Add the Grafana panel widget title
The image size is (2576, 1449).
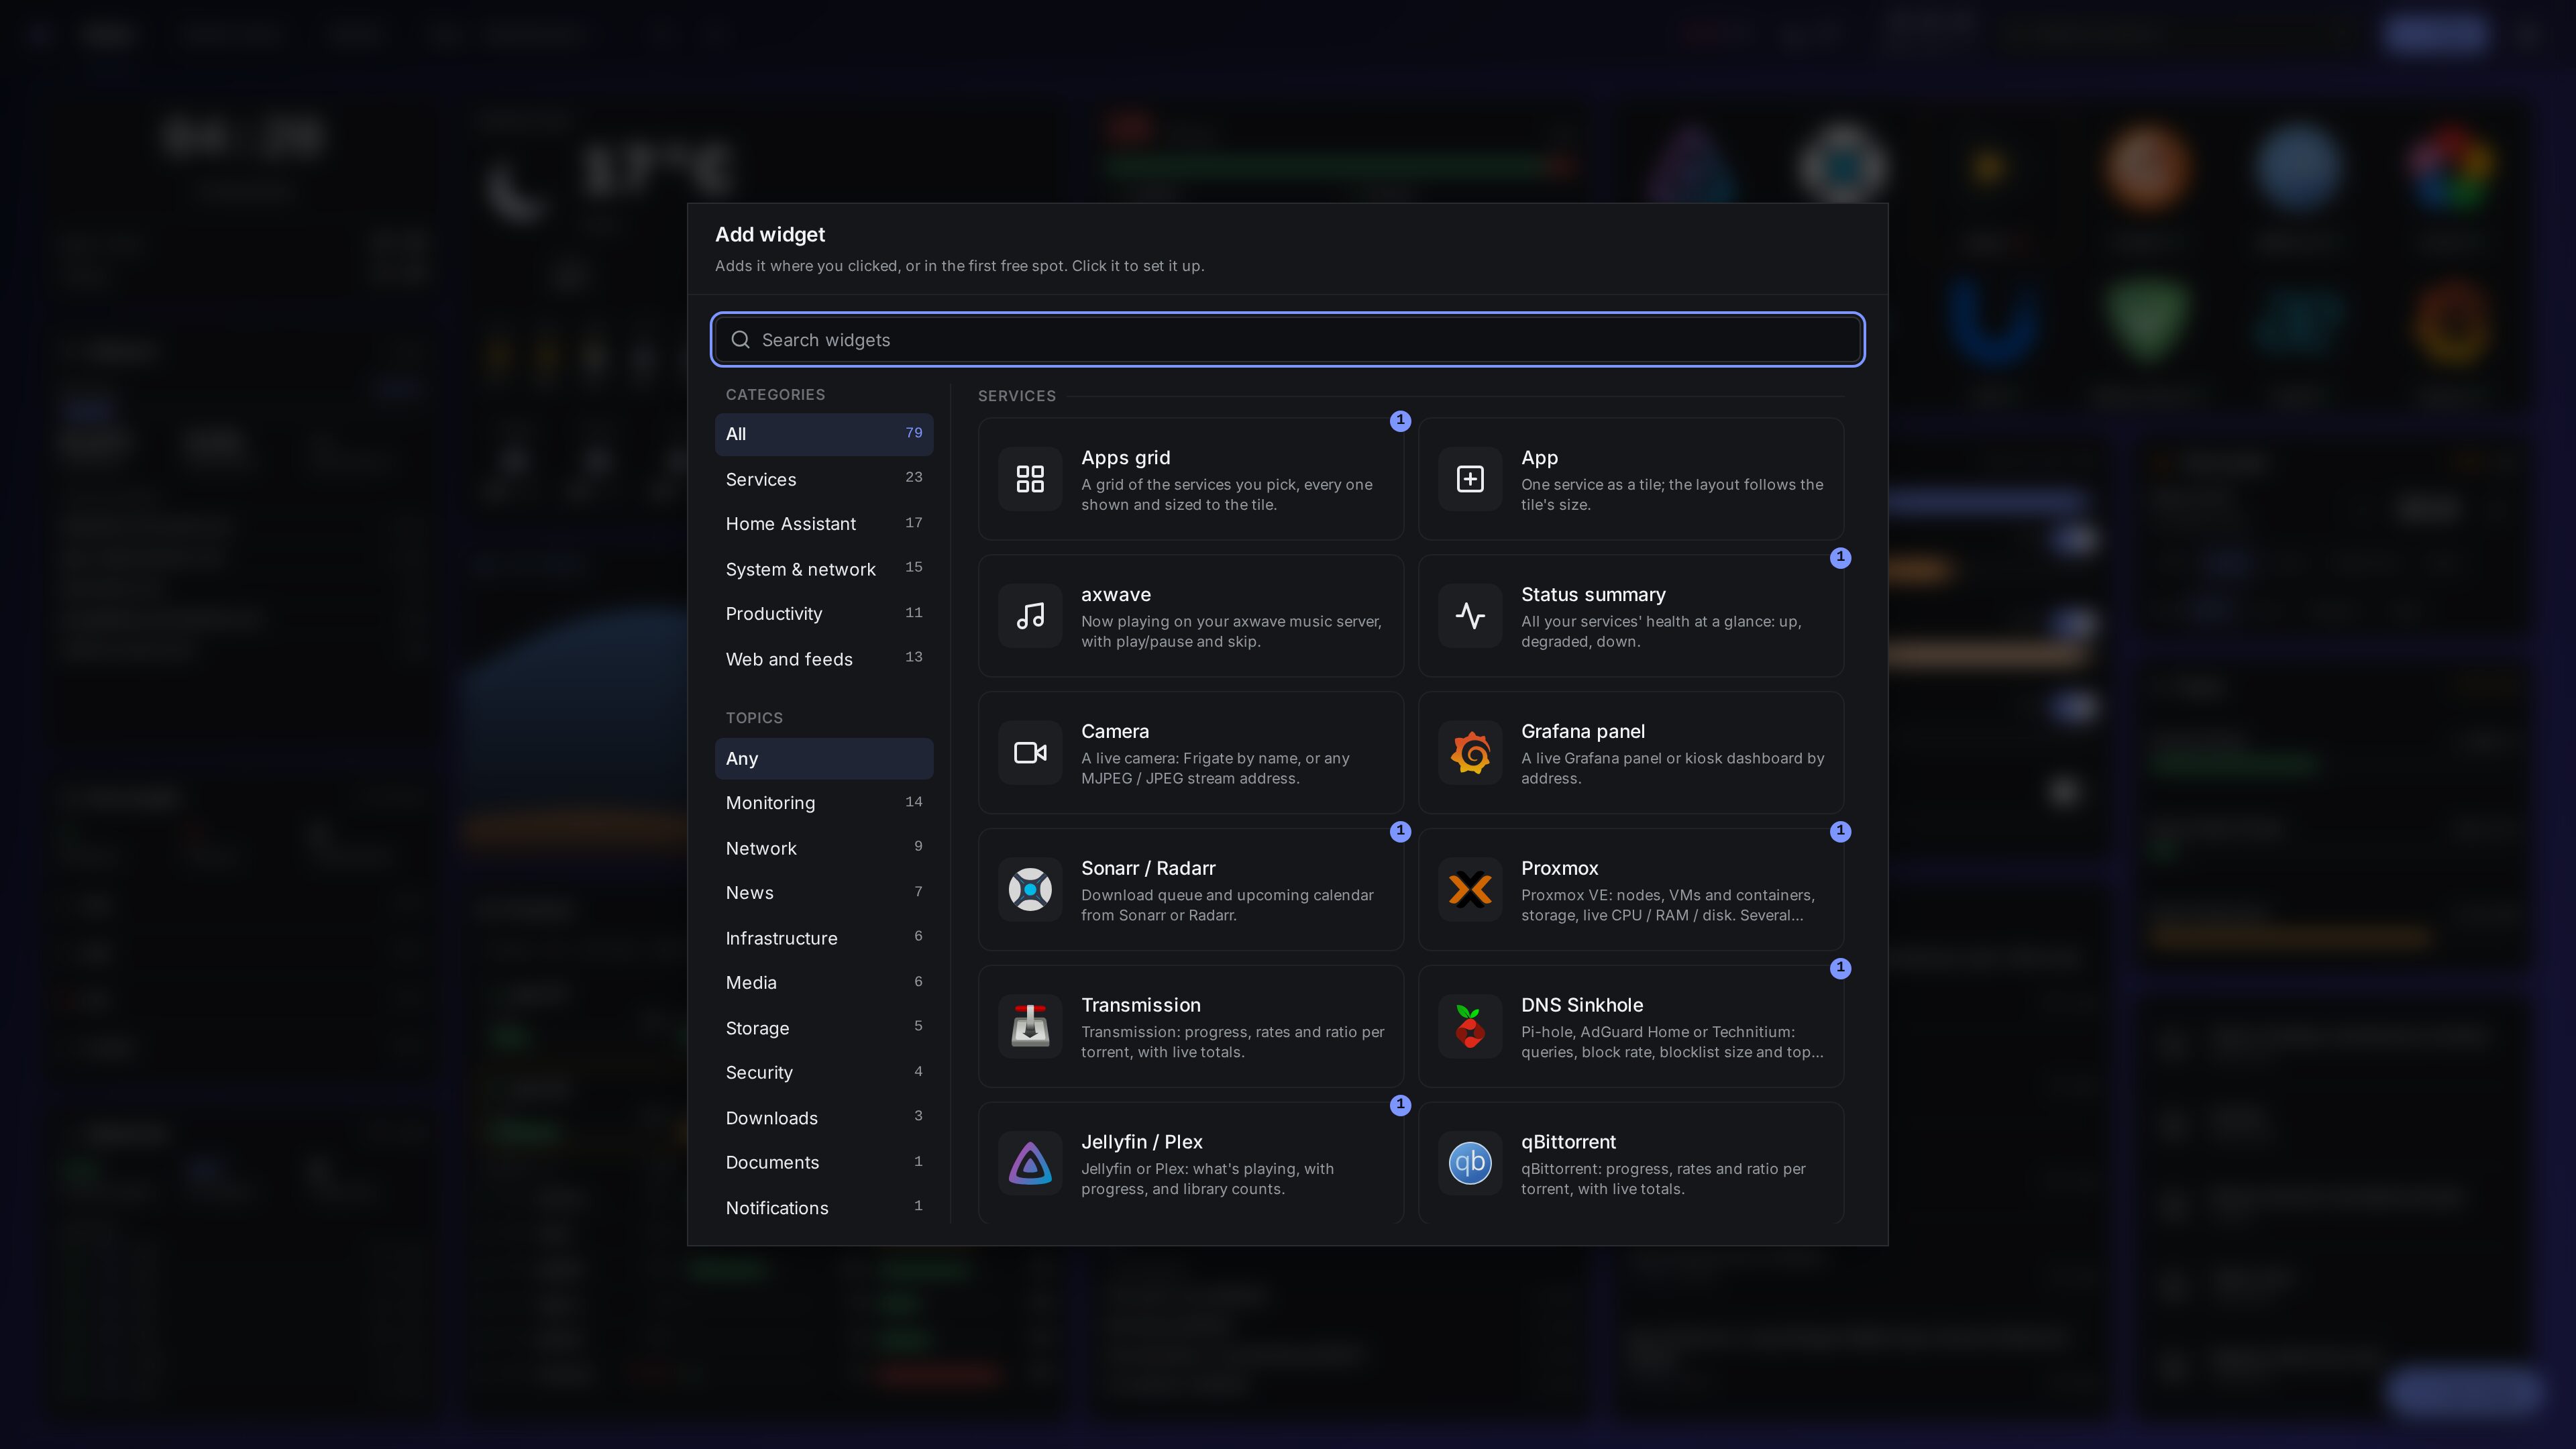tap(1583, 732)
